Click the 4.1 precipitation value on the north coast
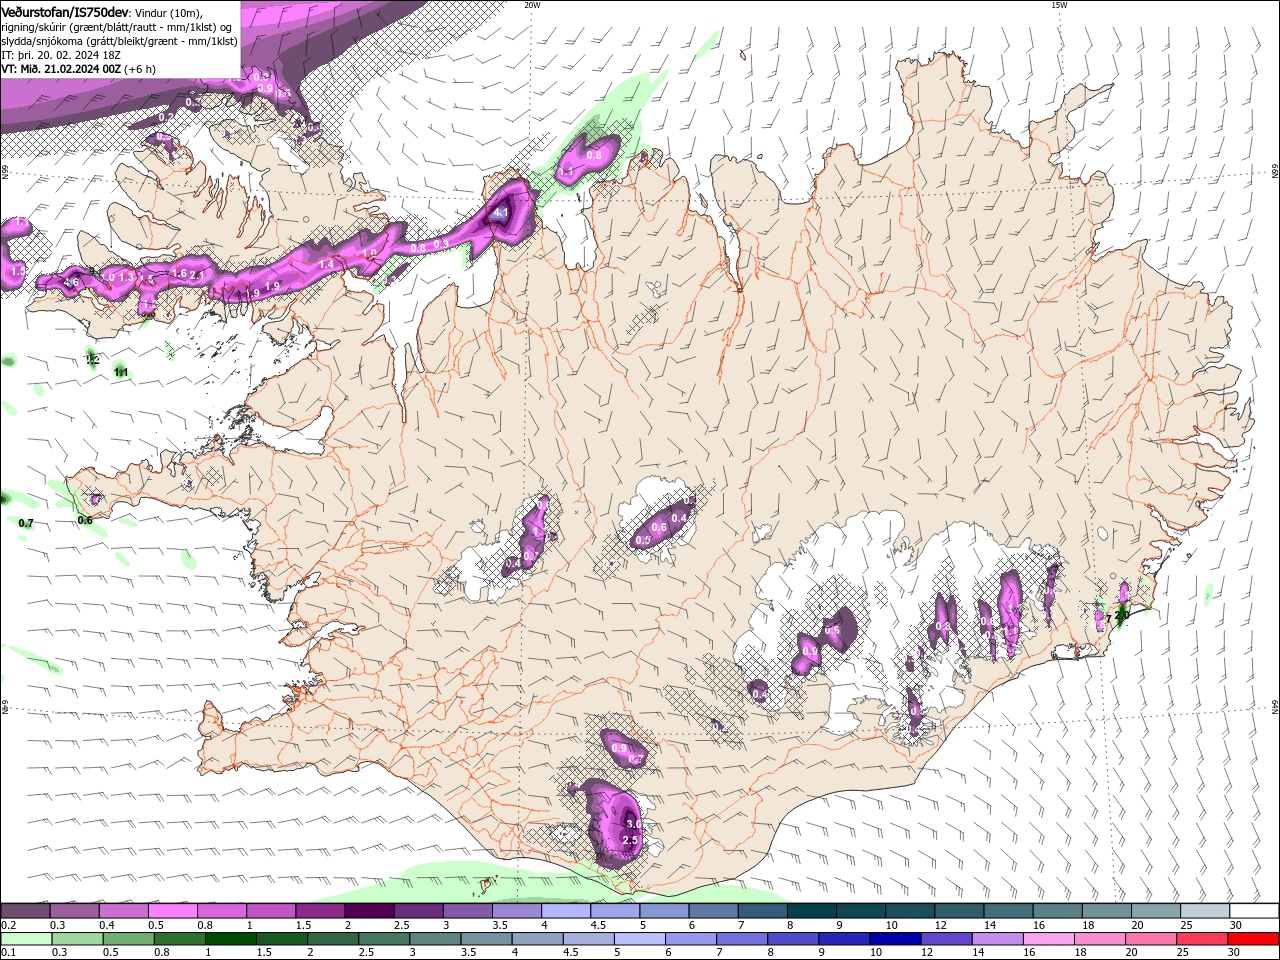 pos(501,213)
